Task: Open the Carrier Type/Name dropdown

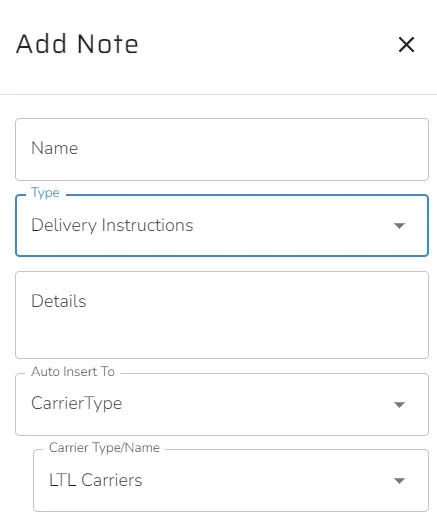Action: point(231,480)
